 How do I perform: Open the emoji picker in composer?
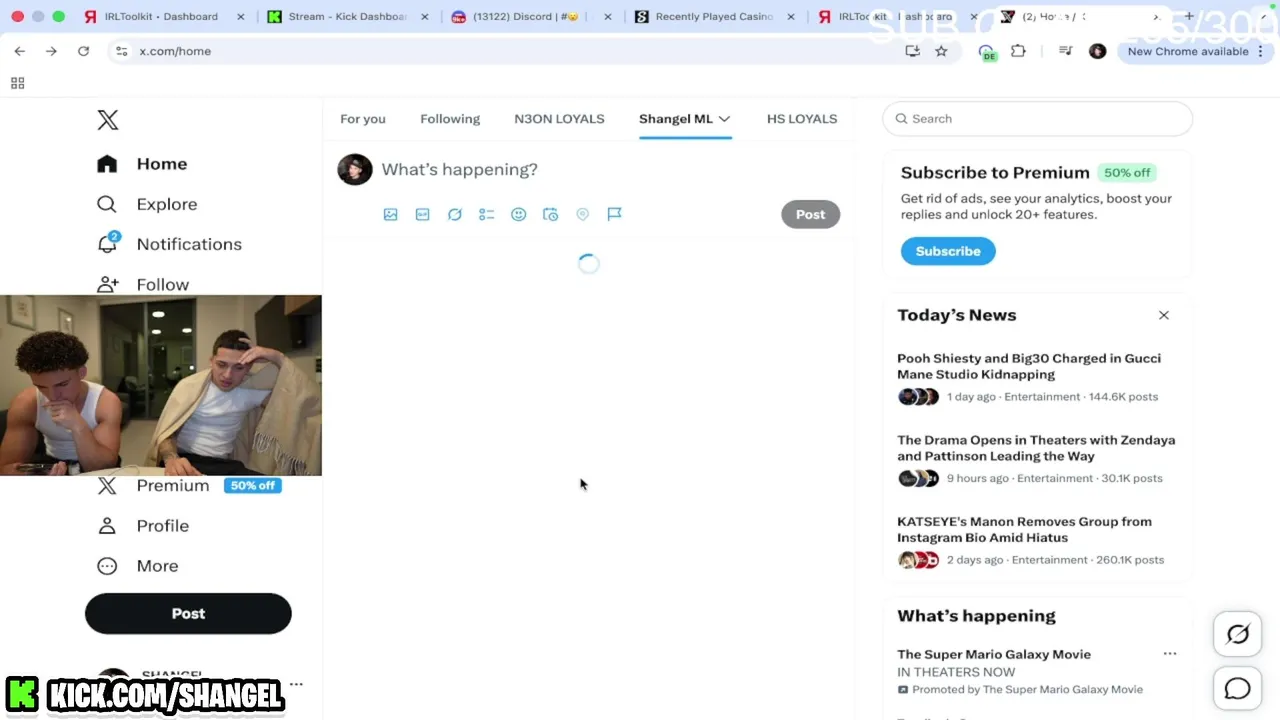[519, 214]
